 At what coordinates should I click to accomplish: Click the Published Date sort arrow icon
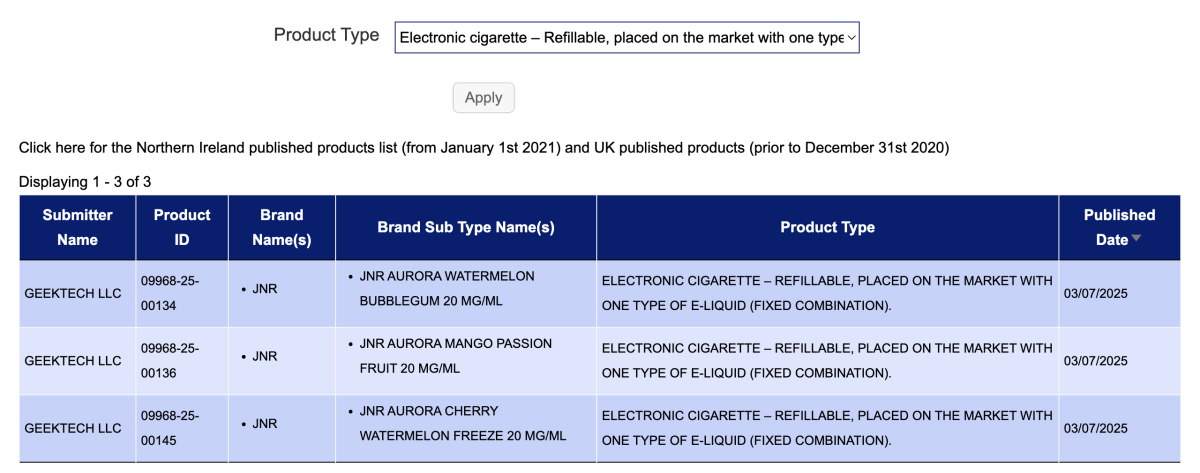[x=1136, y=239]
